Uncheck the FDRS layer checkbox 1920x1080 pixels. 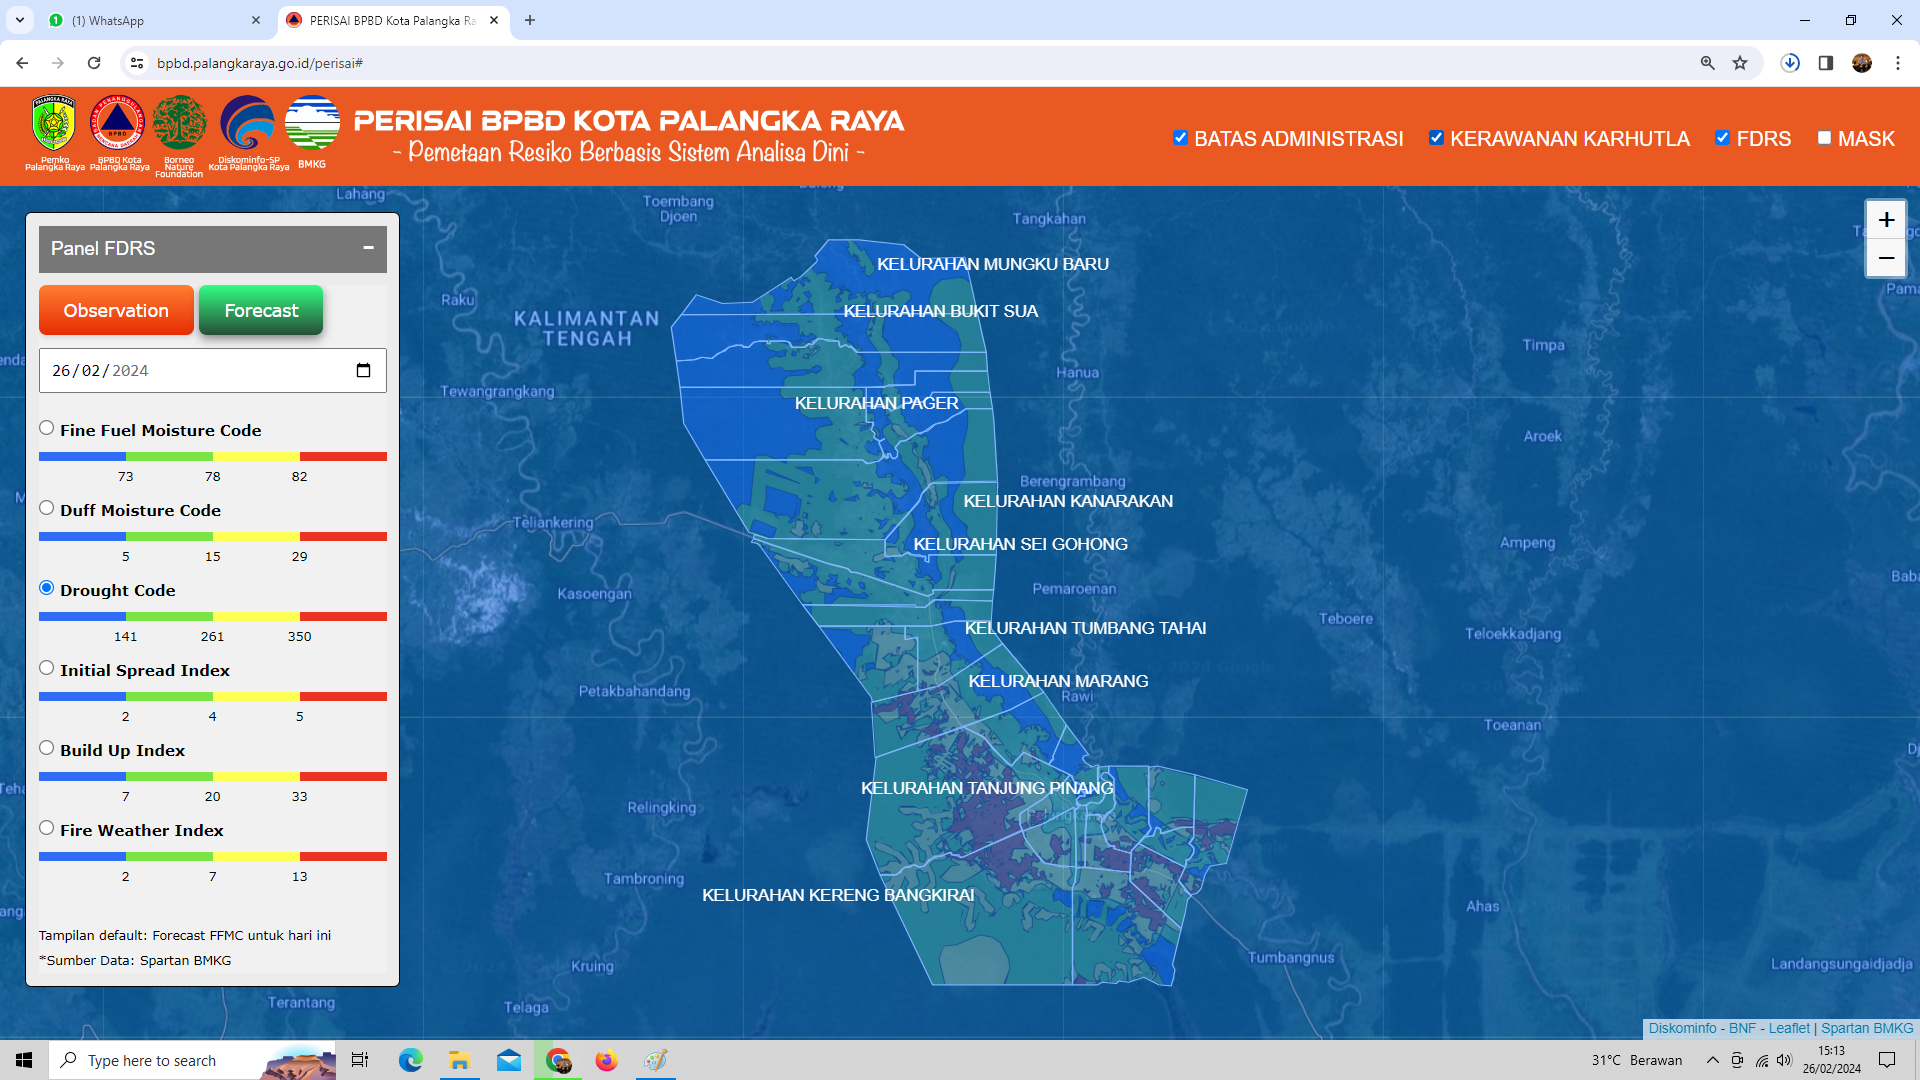(1722, 138)
